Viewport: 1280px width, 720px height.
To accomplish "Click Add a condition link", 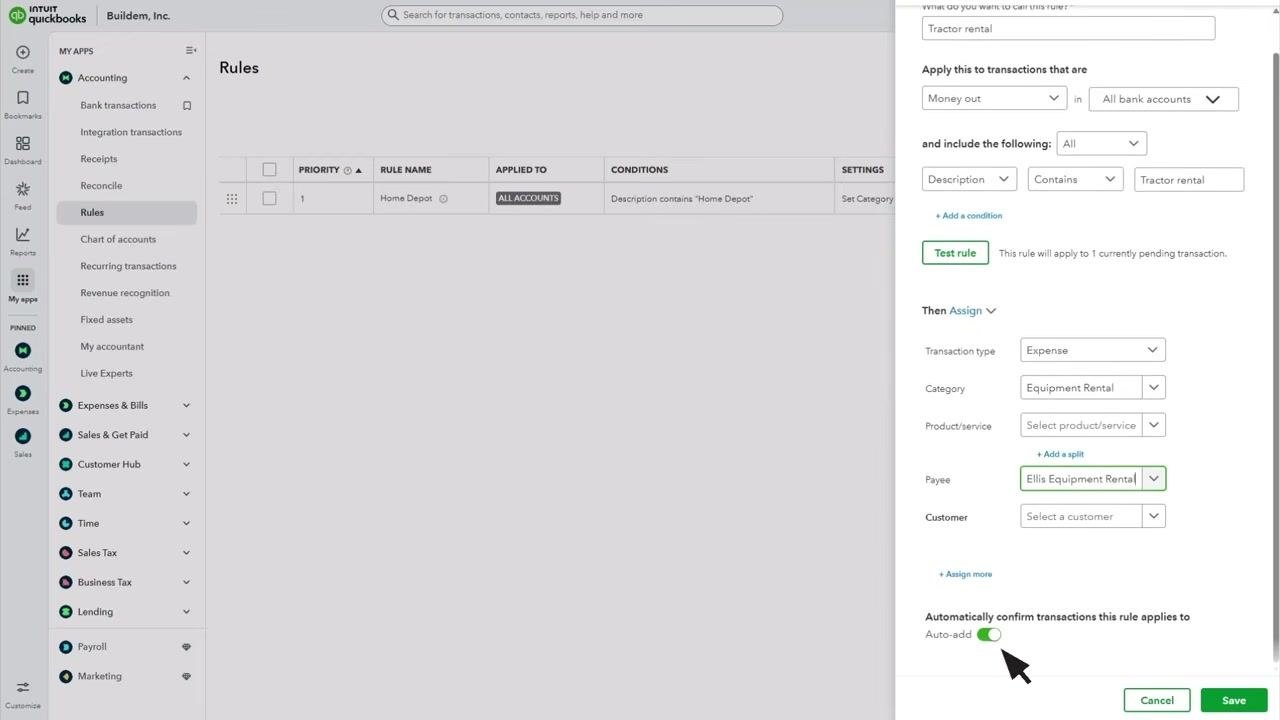I will (969, 216).
